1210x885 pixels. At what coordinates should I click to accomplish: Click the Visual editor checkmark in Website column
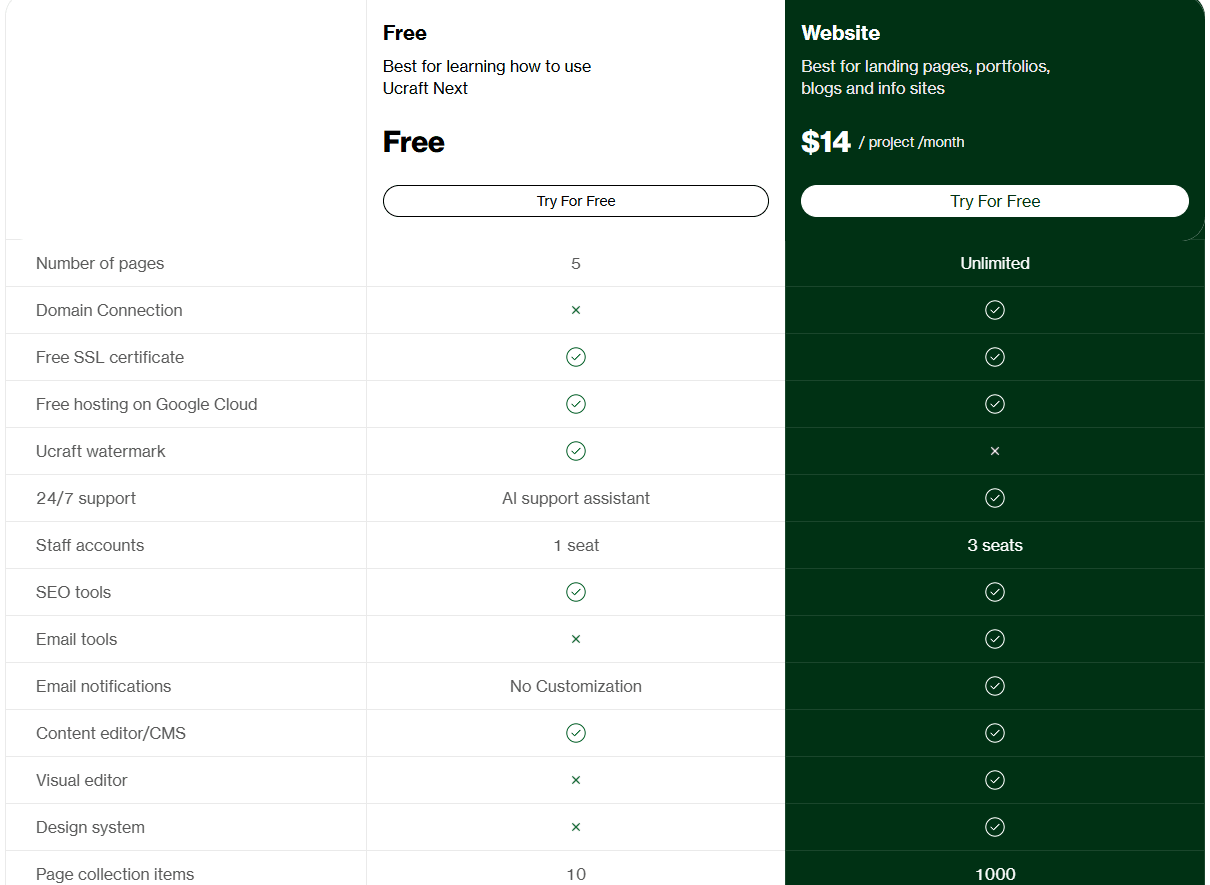pos(995,780)
